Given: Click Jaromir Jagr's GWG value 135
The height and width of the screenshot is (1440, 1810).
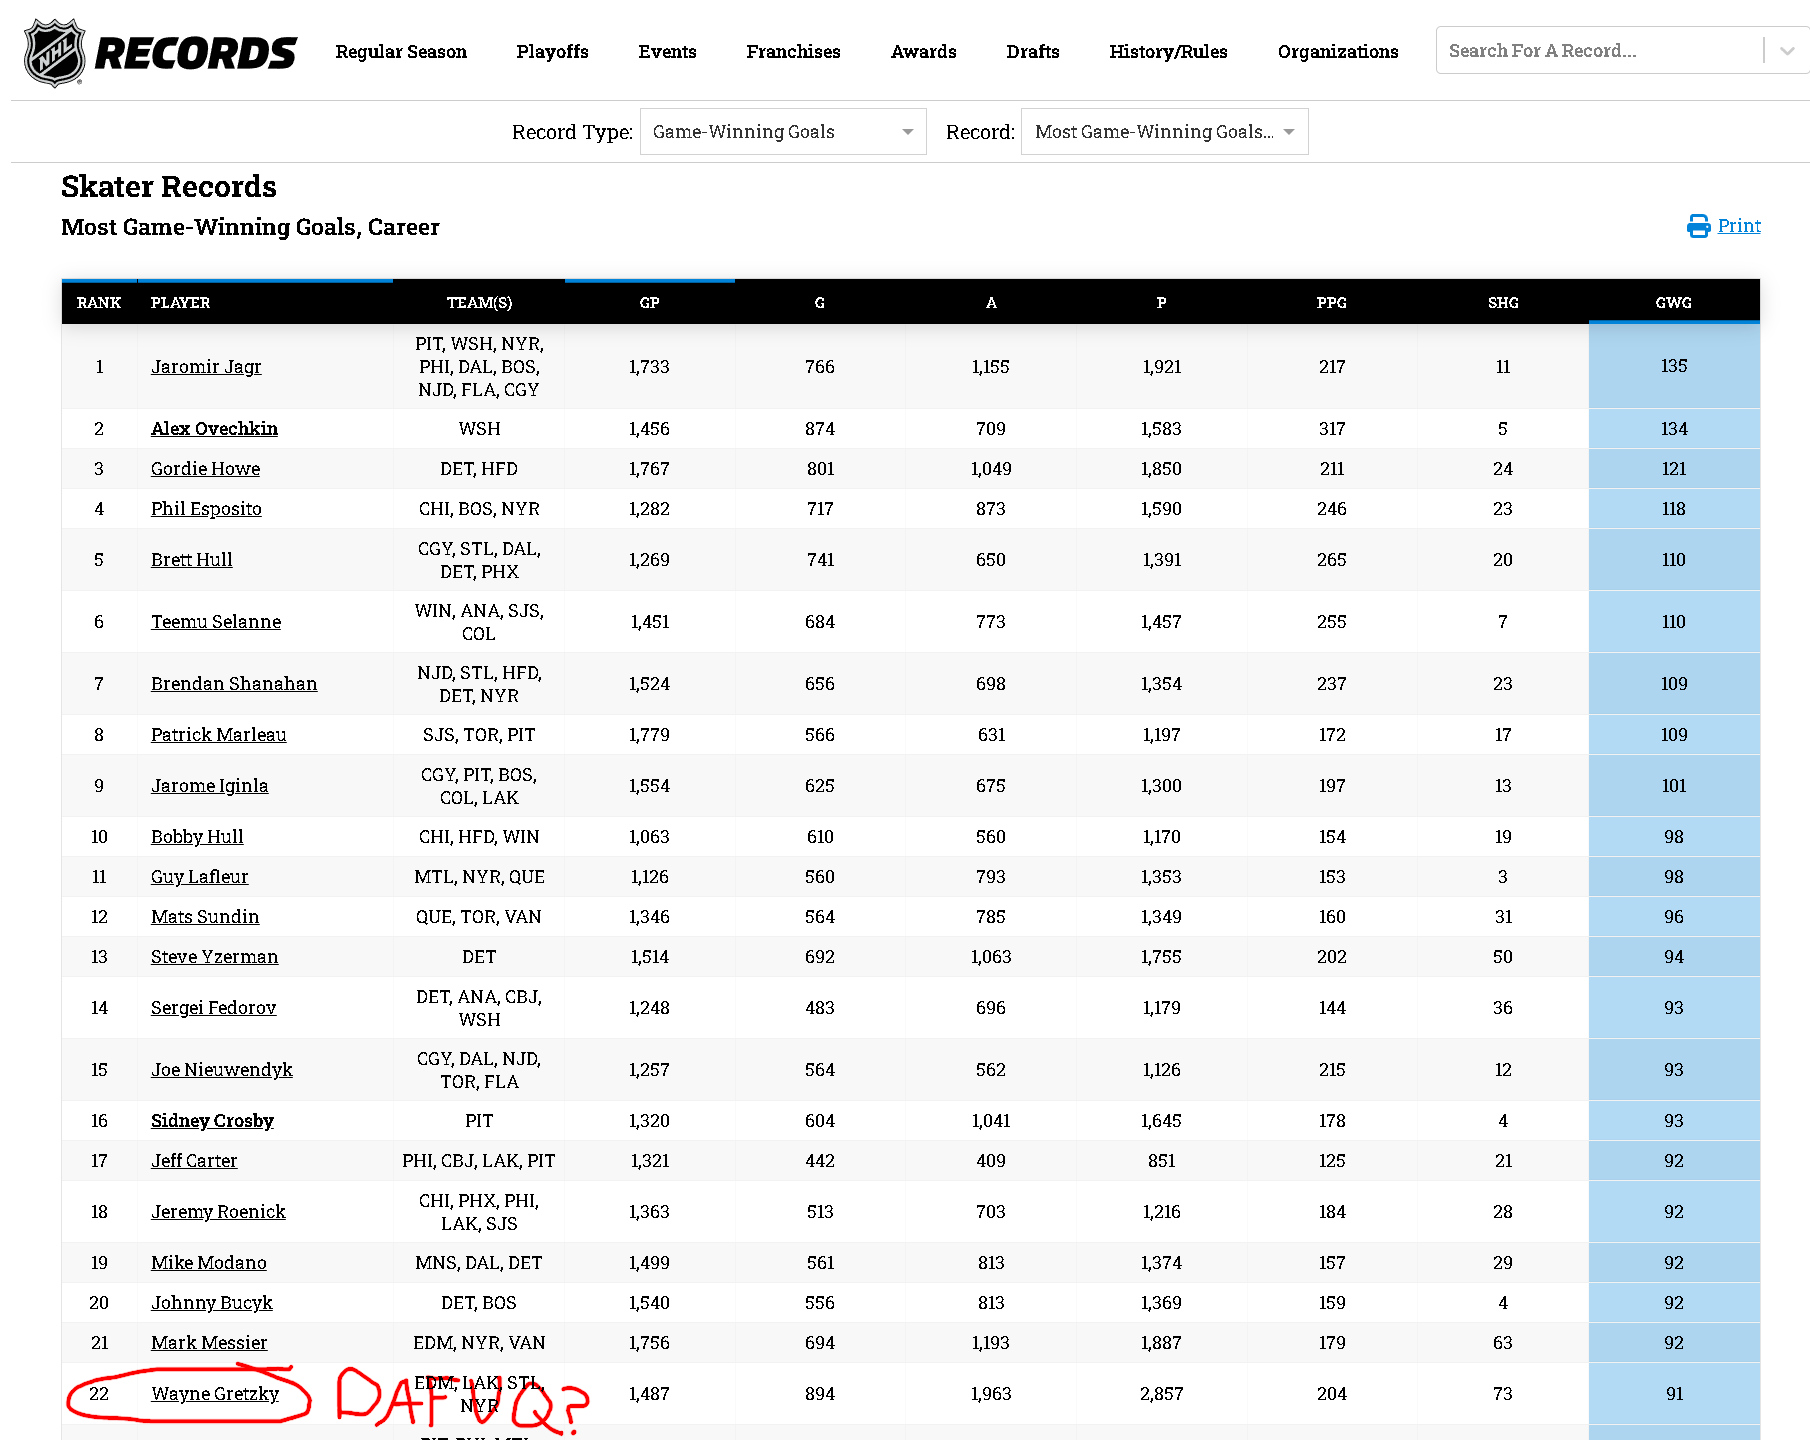Looking at the screenshot, I should 1674,366.
